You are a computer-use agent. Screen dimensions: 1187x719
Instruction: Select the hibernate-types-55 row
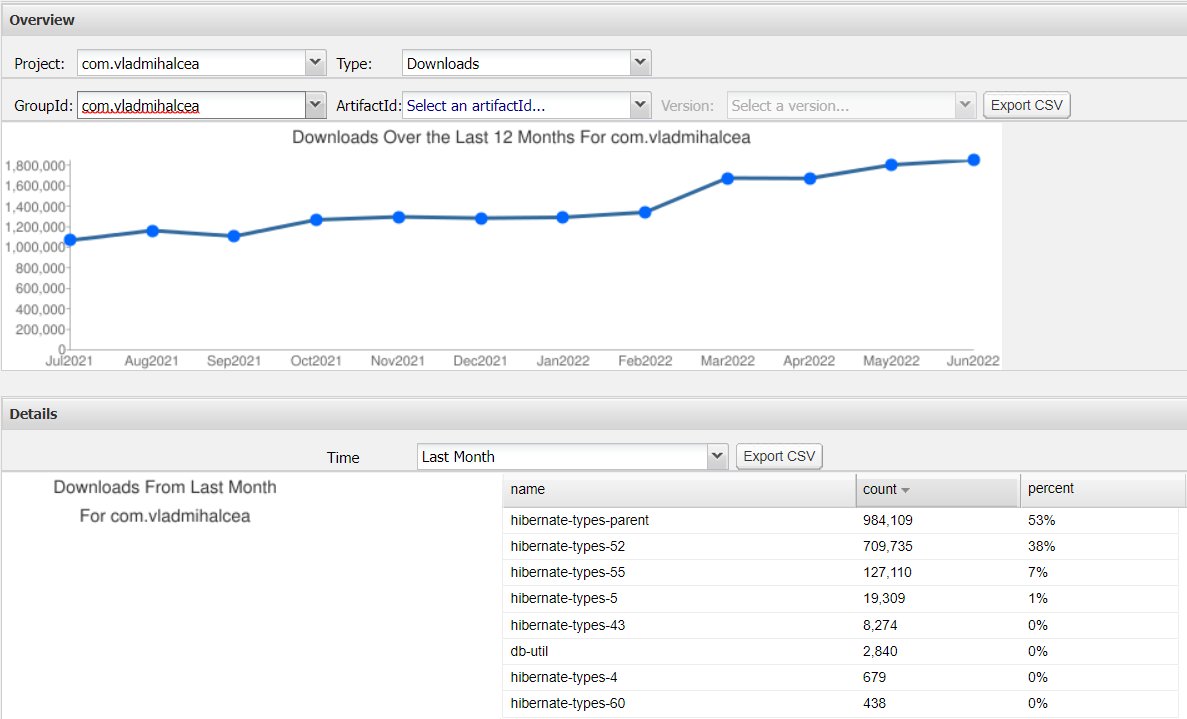click(840, 573)
